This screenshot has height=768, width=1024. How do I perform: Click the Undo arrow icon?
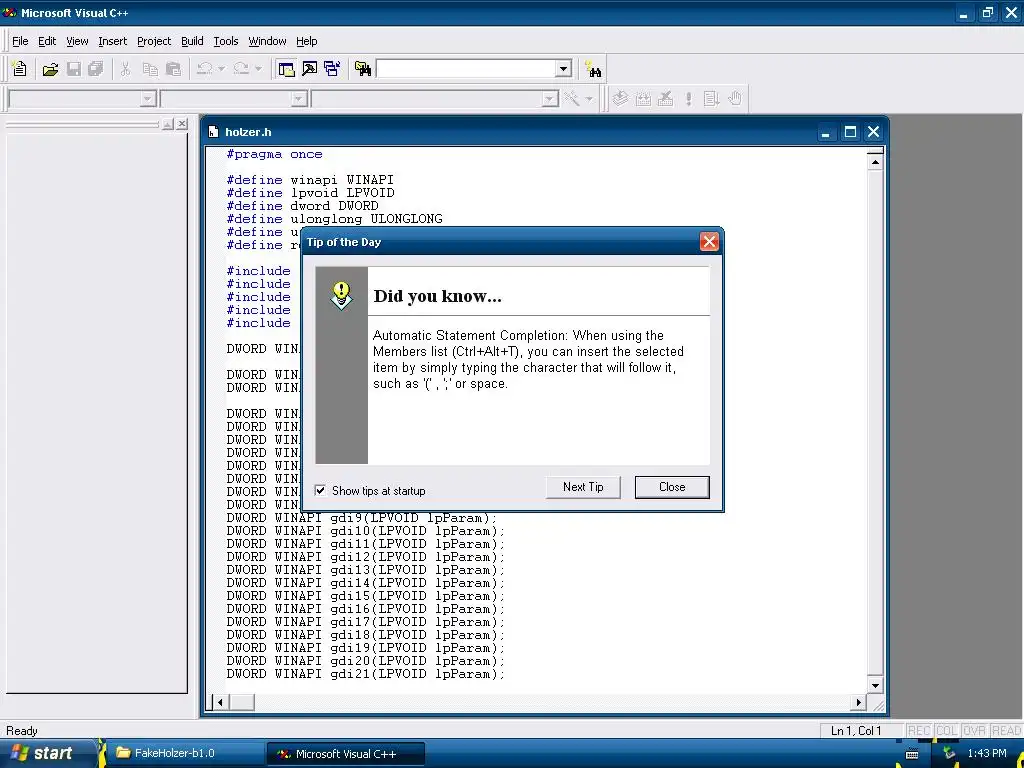coord(204,69)
